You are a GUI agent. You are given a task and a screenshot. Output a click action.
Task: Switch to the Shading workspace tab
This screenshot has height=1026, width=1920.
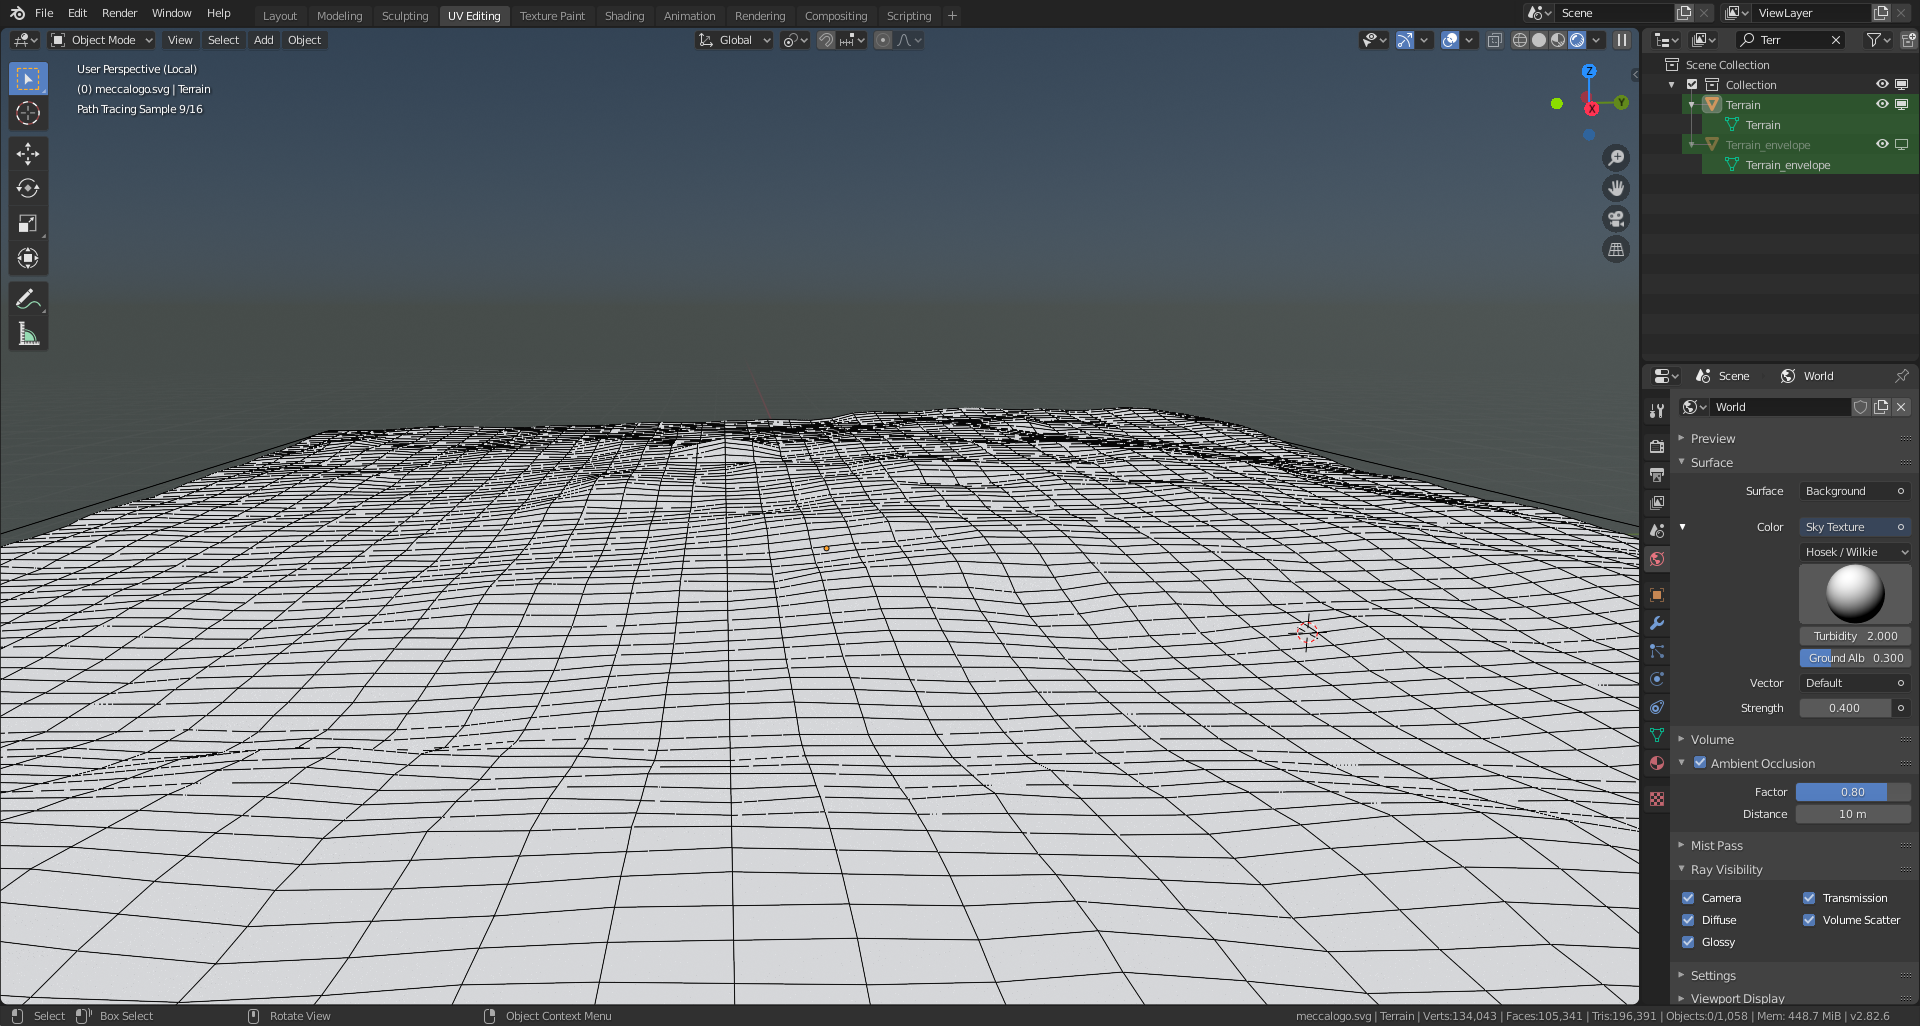click(624, 16)
